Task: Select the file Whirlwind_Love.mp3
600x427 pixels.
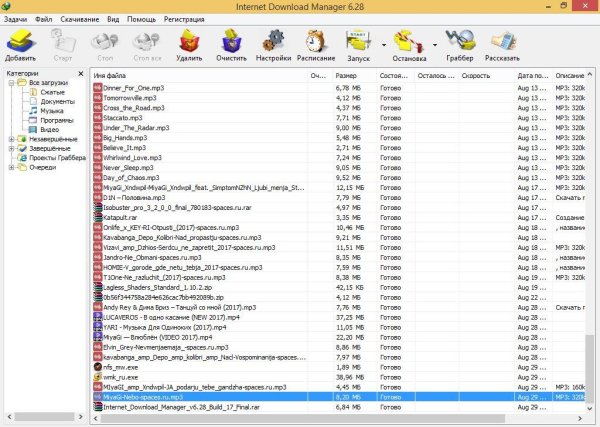Action: tap(132, 158)
